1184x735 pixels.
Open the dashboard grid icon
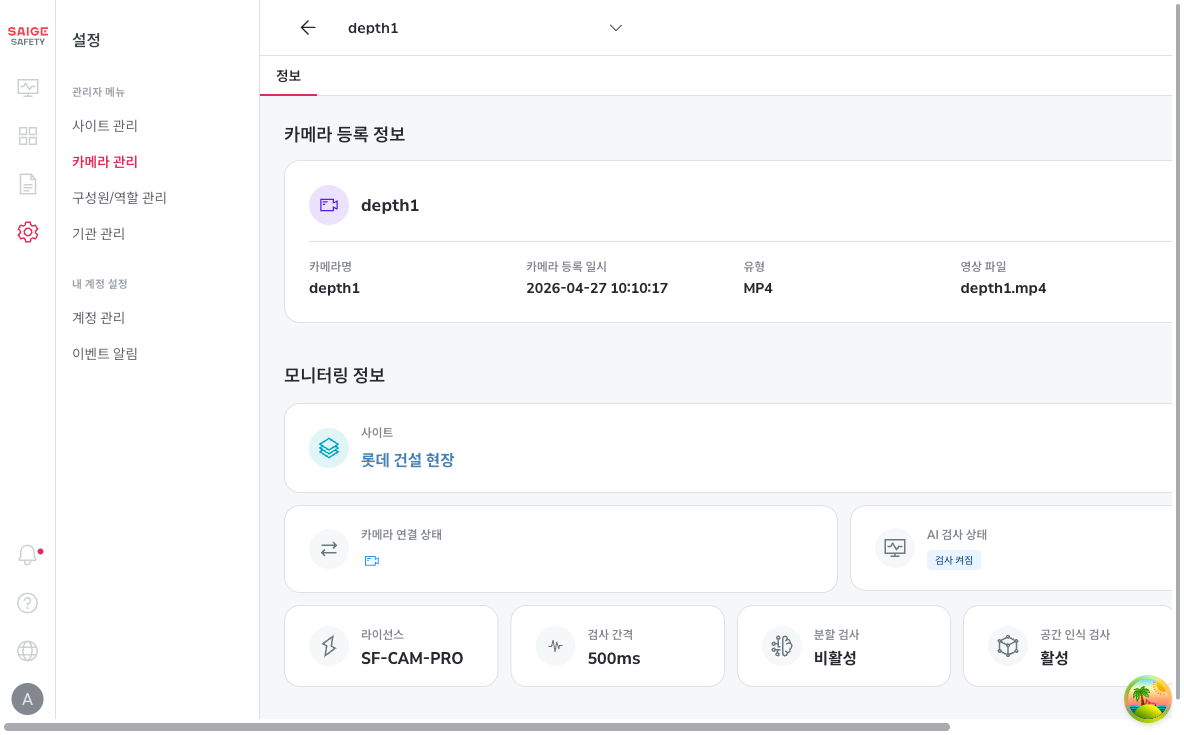tap(28, 136)
